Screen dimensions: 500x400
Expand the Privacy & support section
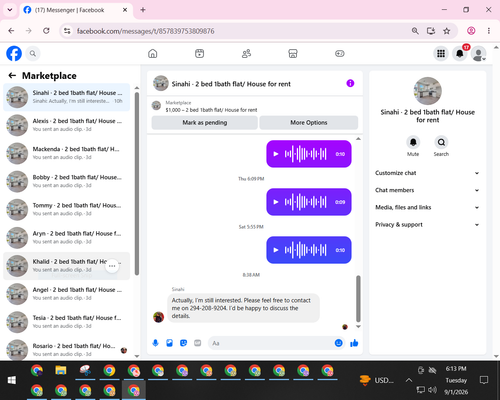pyautogui.click(x=427, y=225)
